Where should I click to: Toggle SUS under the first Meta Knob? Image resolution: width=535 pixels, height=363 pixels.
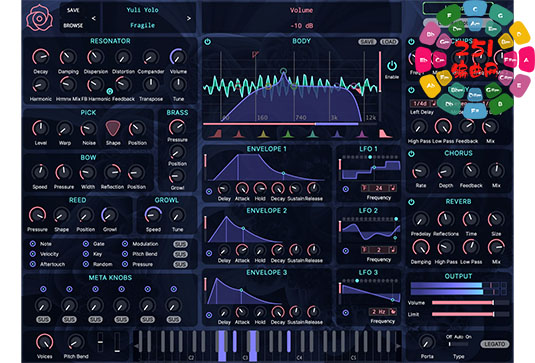coord(43,320)
